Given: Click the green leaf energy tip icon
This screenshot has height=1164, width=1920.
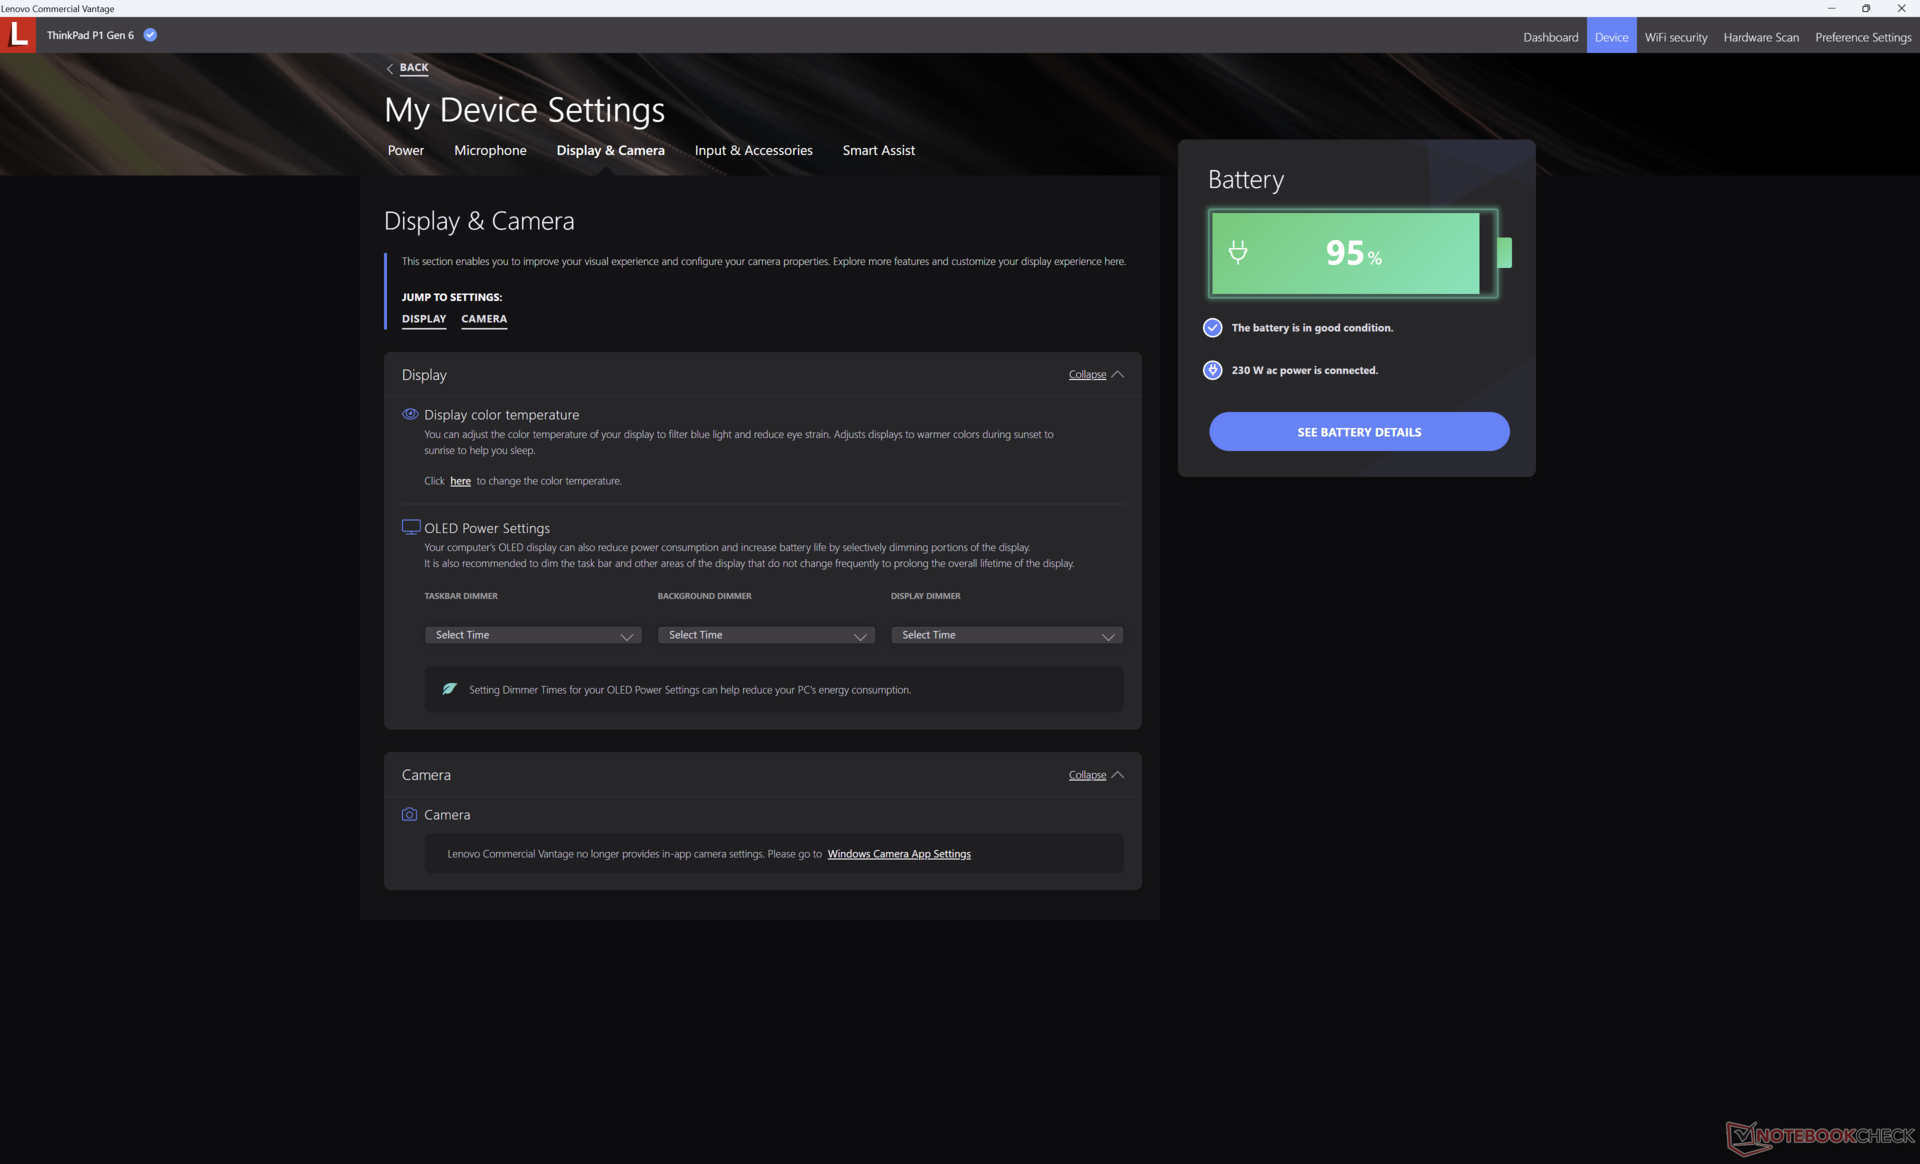Looking at the screenshot, I should pyautogui.click(x=449, y=689).
